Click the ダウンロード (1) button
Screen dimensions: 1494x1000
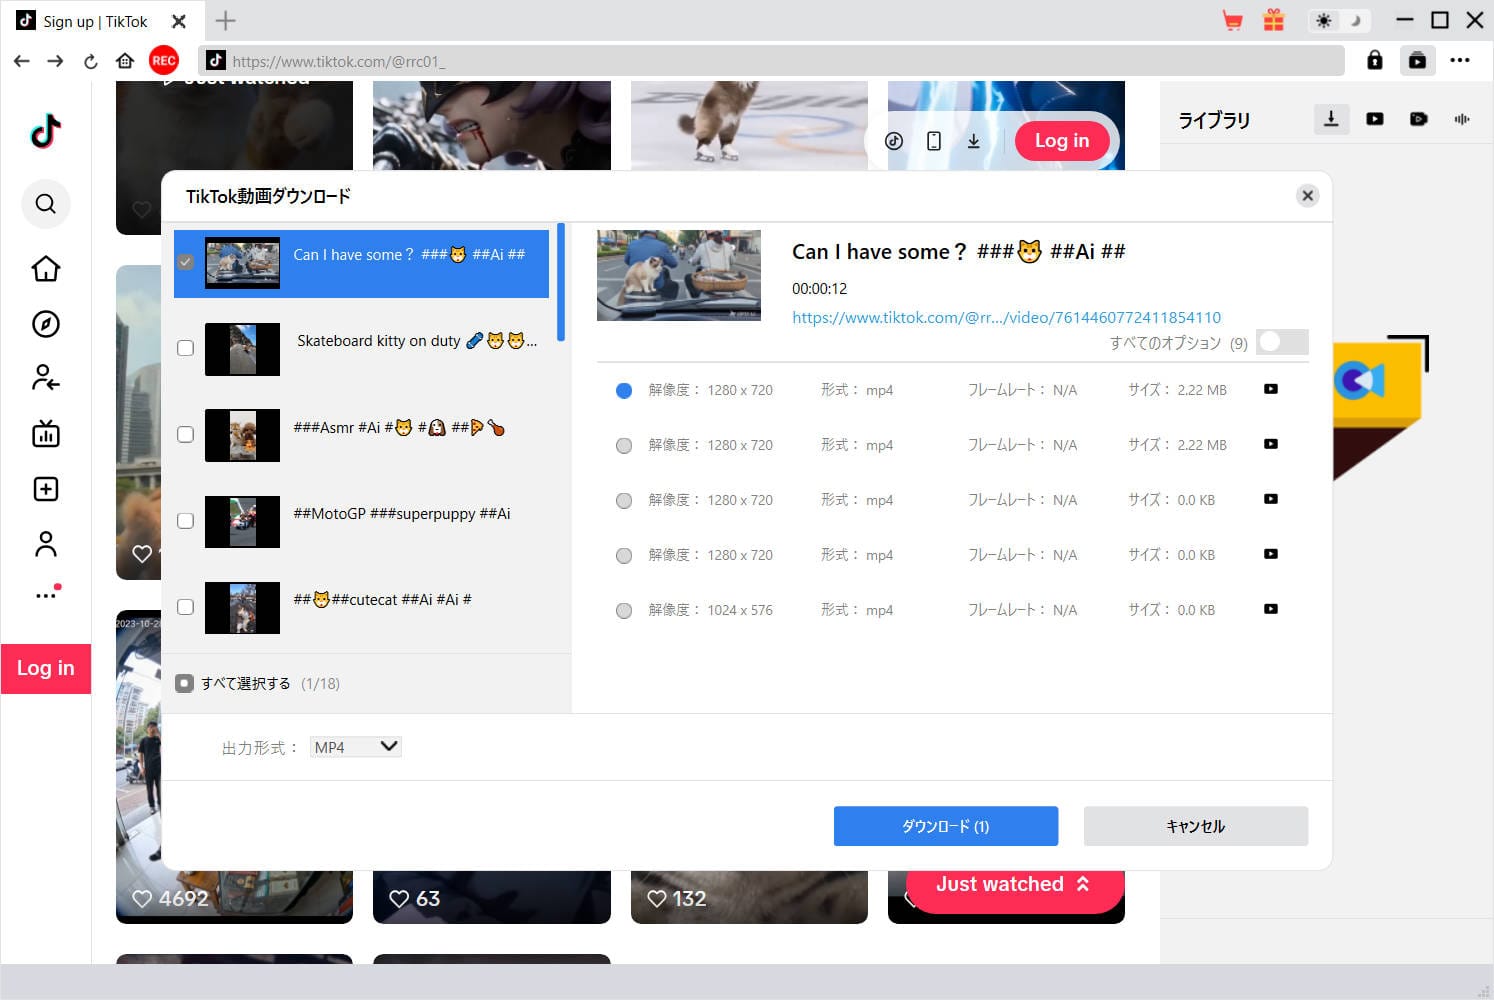(x=946, y=826)
